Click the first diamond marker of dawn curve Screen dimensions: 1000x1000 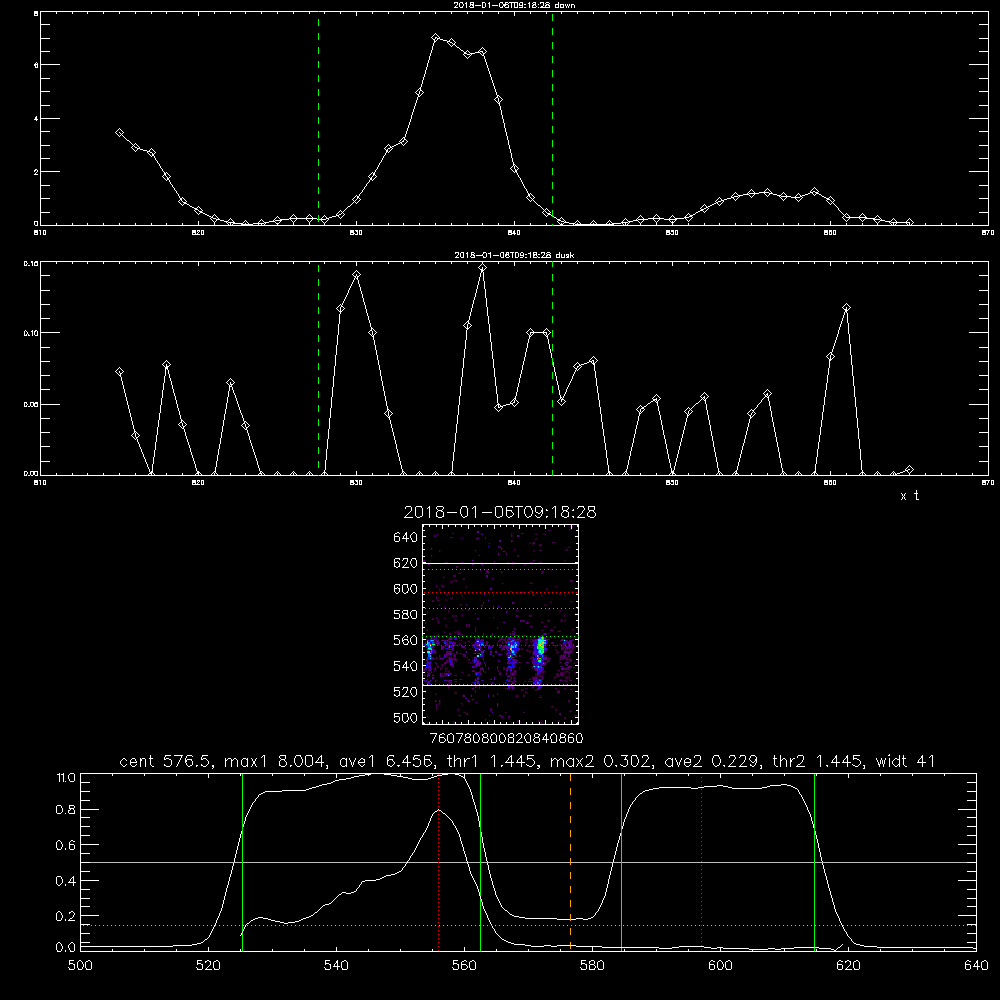pos(119,133)
